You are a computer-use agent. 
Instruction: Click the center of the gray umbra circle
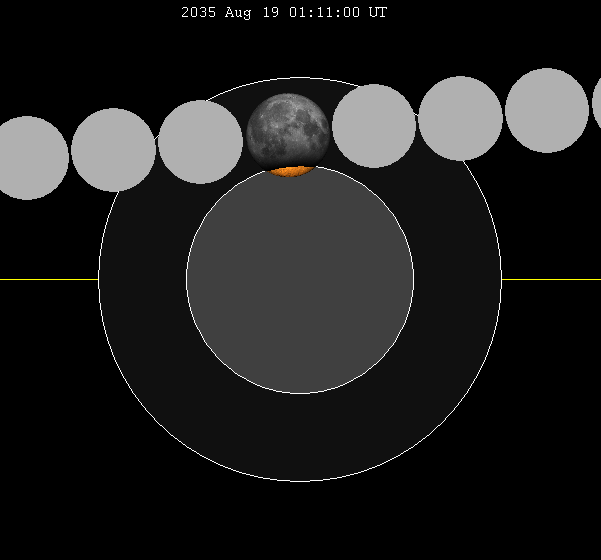tap(300, 280)
